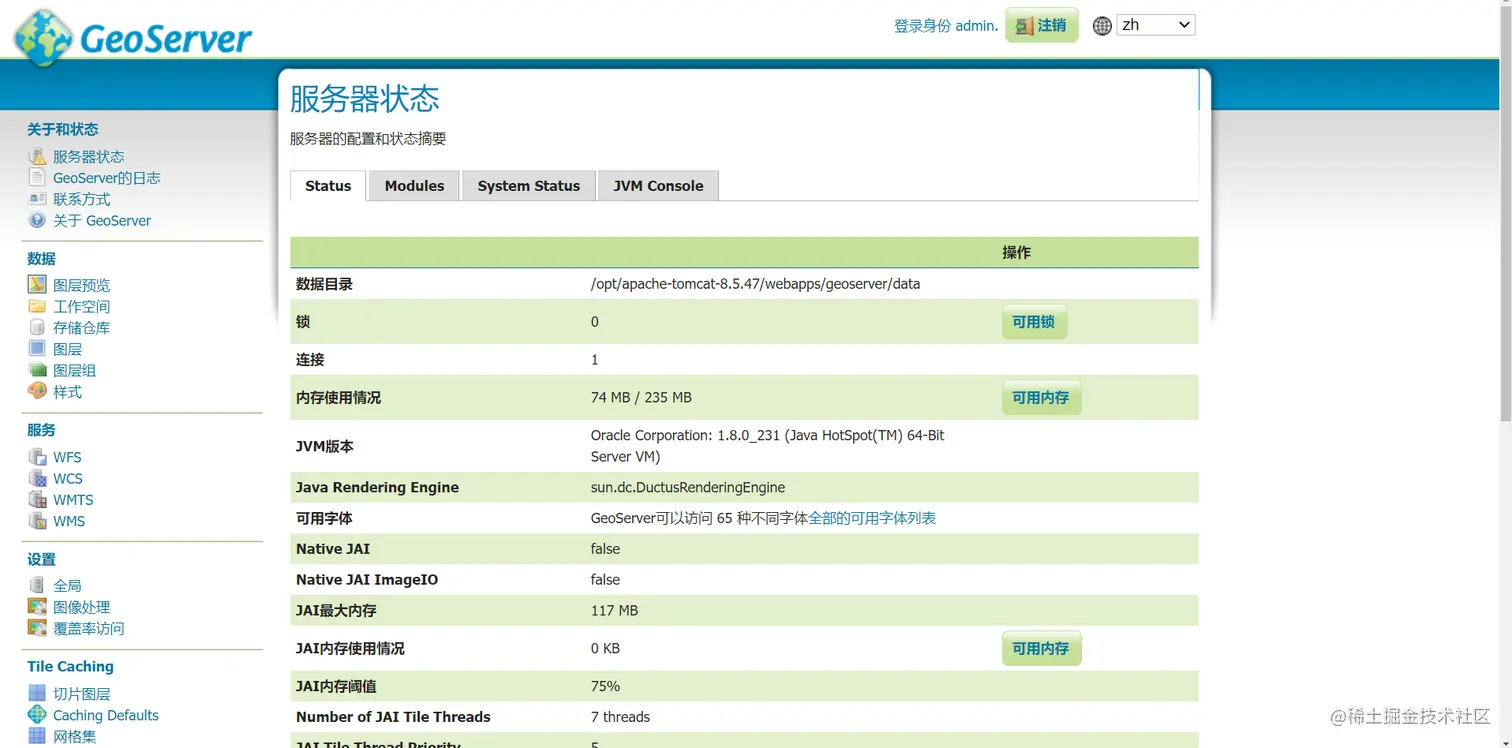Click the WMS service icon
Image resolution: width=1512 pixels, height=748 pixels.
tap(37, 521)
